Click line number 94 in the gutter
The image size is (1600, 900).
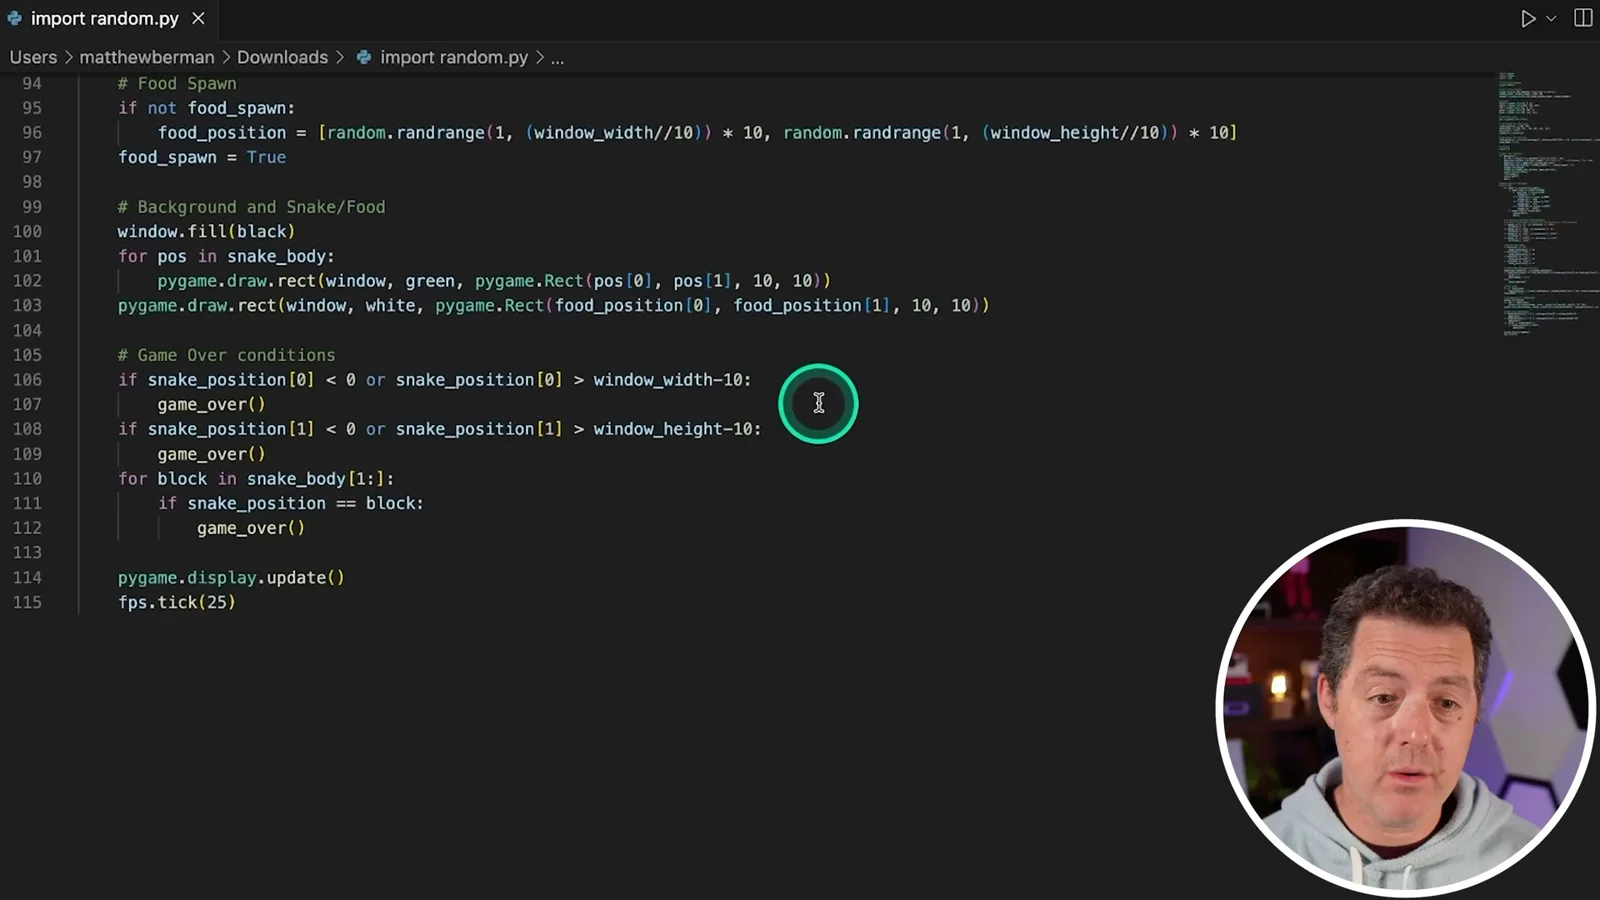point(32,83)
